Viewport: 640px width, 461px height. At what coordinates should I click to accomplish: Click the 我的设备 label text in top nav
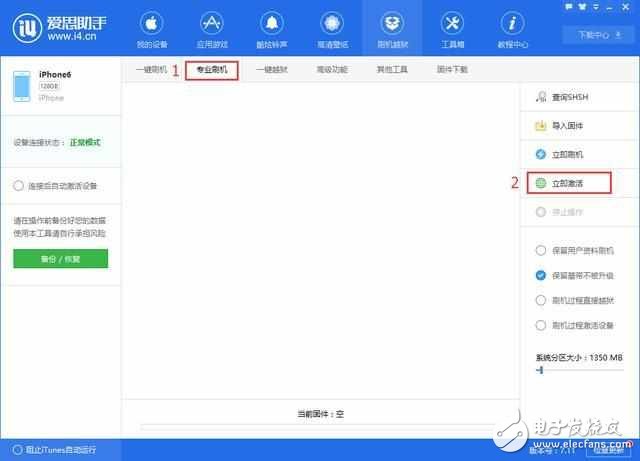[152, 45]
